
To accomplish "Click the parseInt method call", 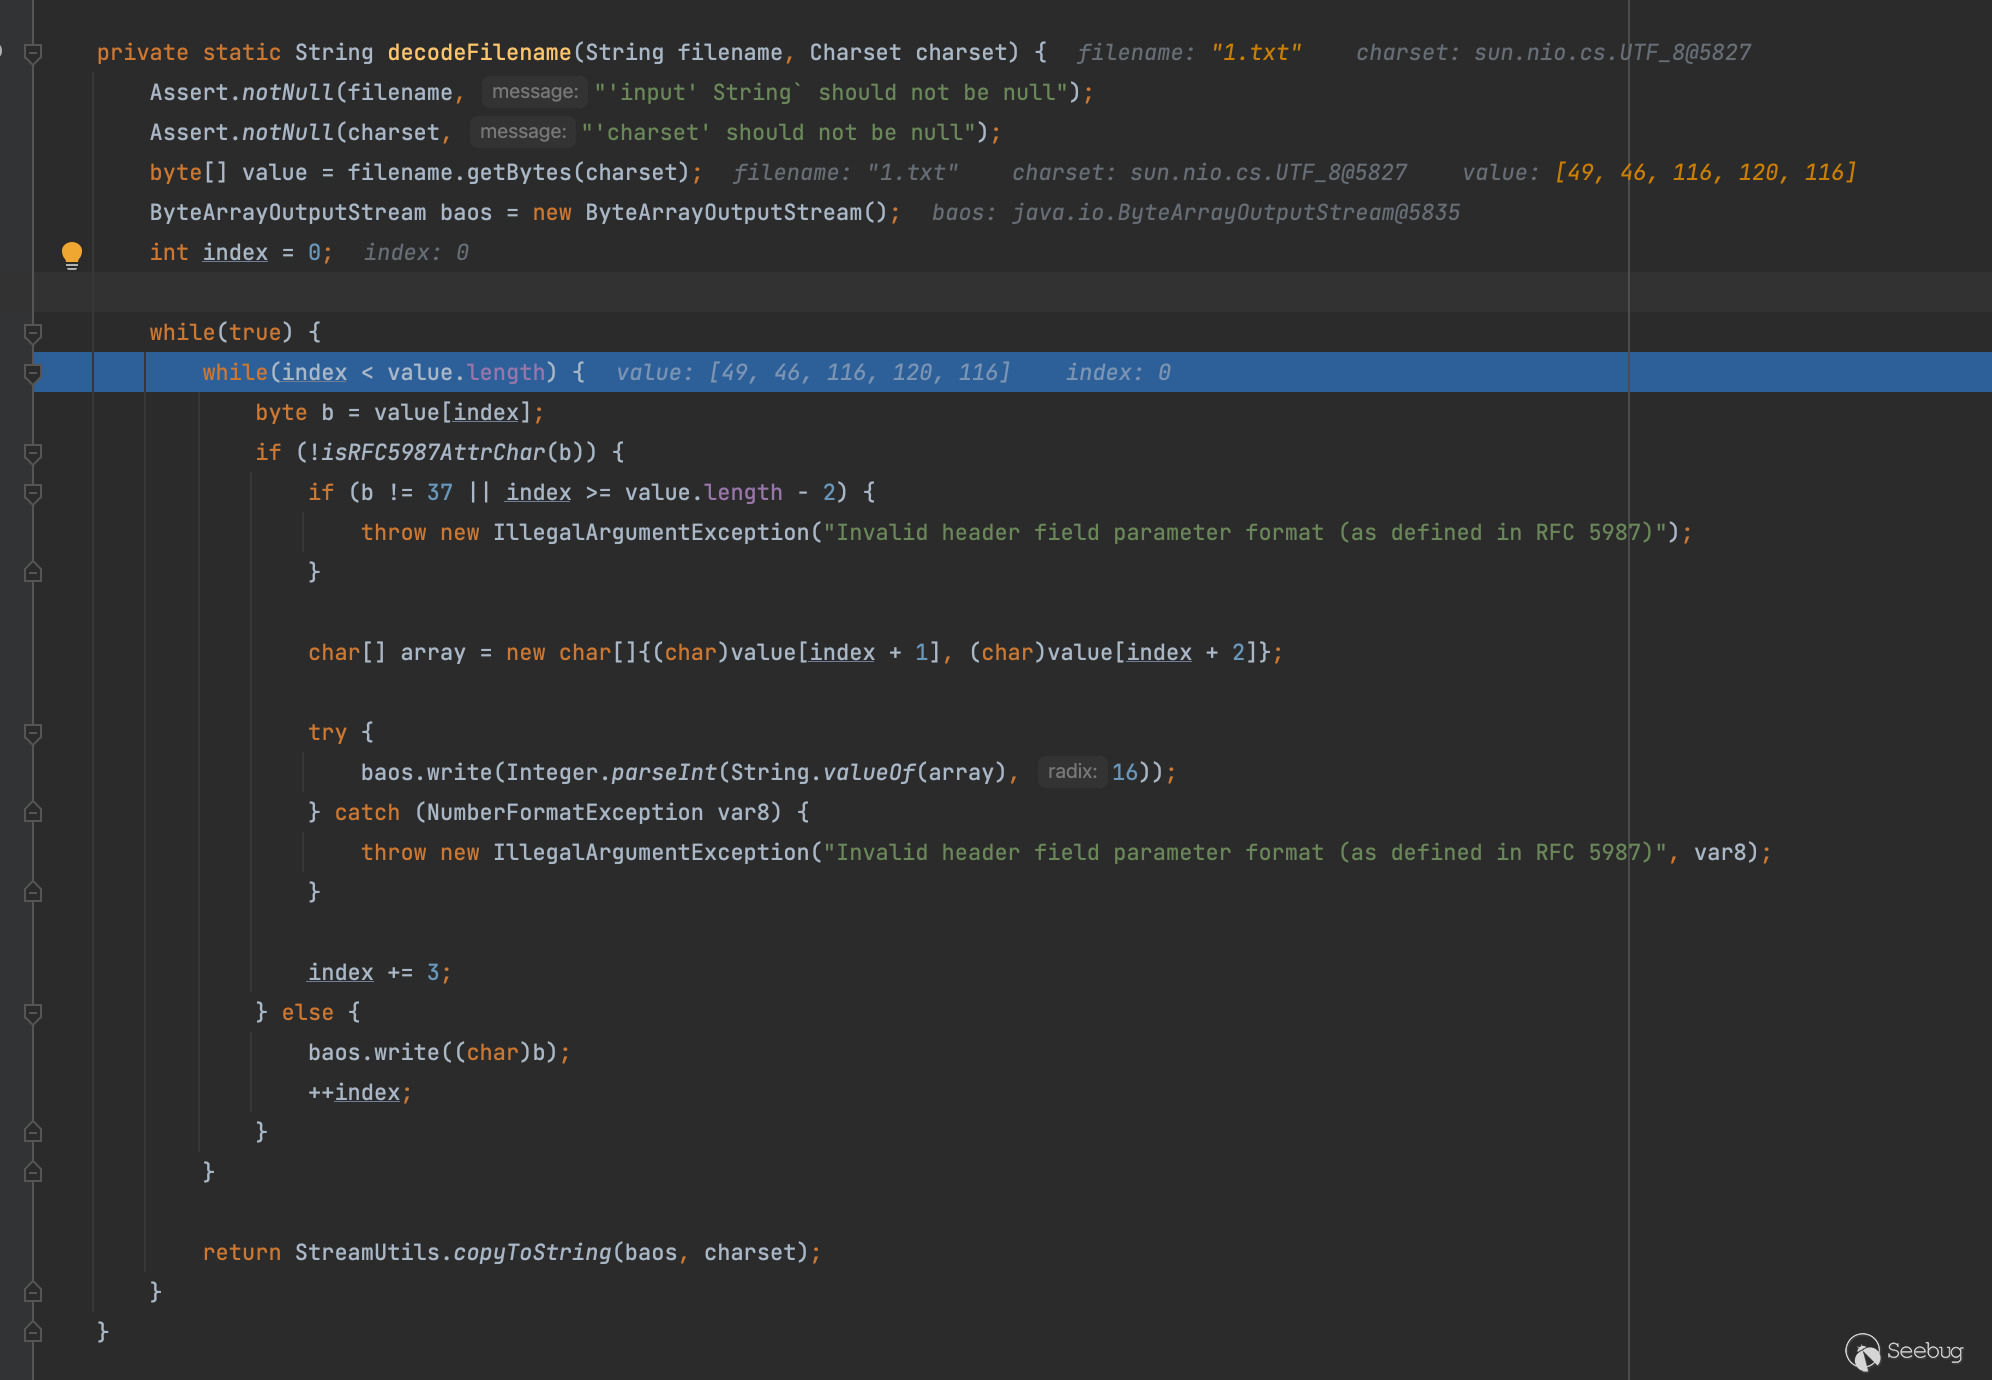I will click(x=663, y=773).
